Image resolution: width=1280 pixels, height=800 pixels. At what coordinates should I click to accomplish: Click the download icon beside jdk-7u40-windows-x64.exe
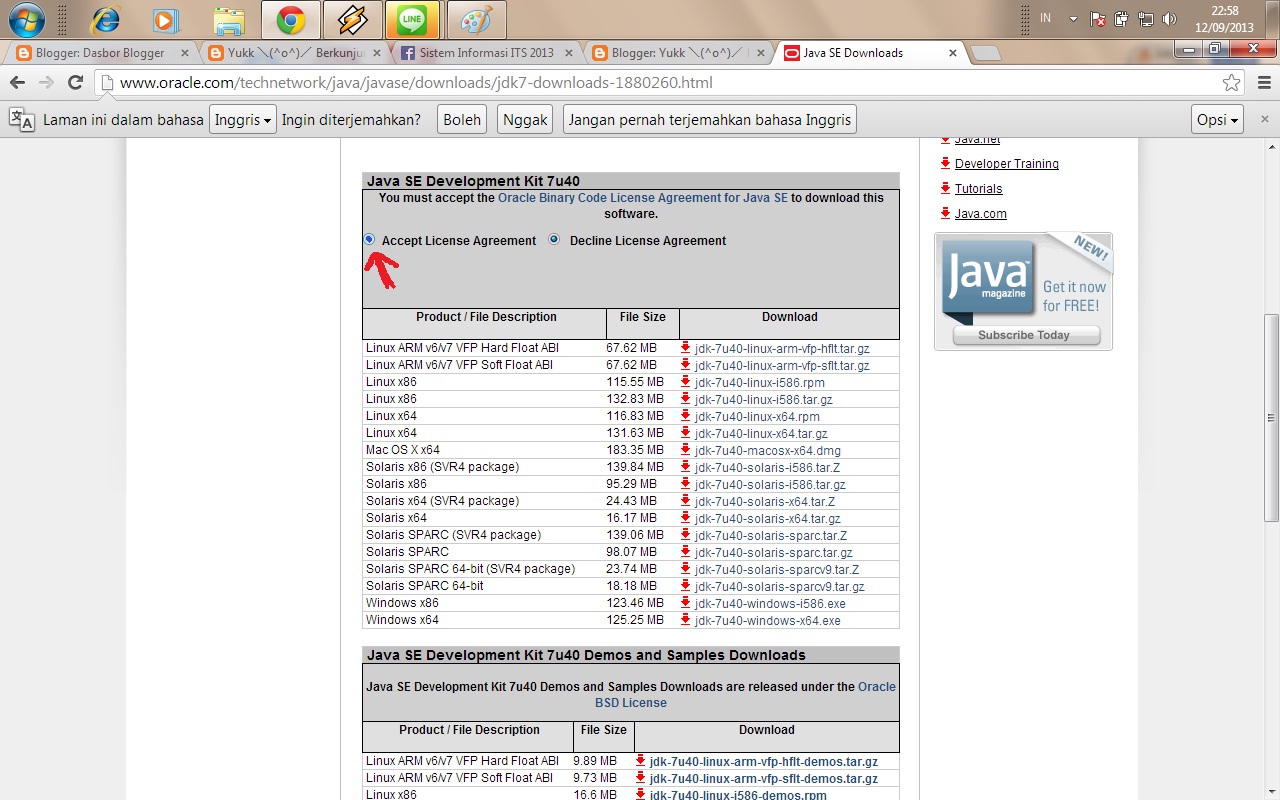[x=683, y=620]
